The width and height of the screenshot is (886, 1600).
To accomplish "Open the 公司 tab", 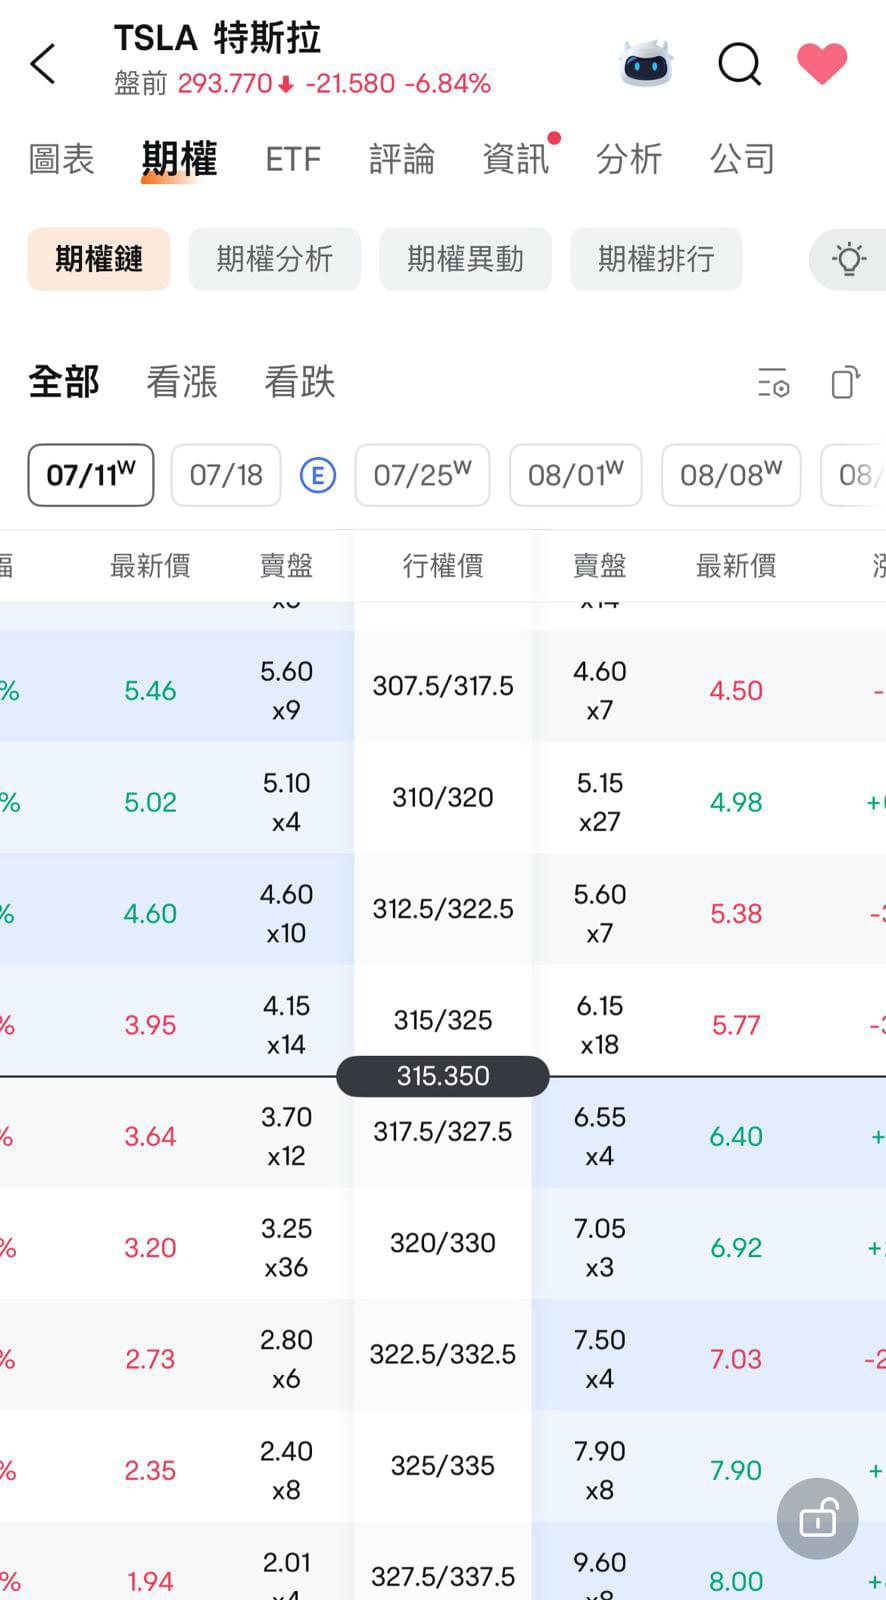I will pyautogui.click(x=743, y=159).
